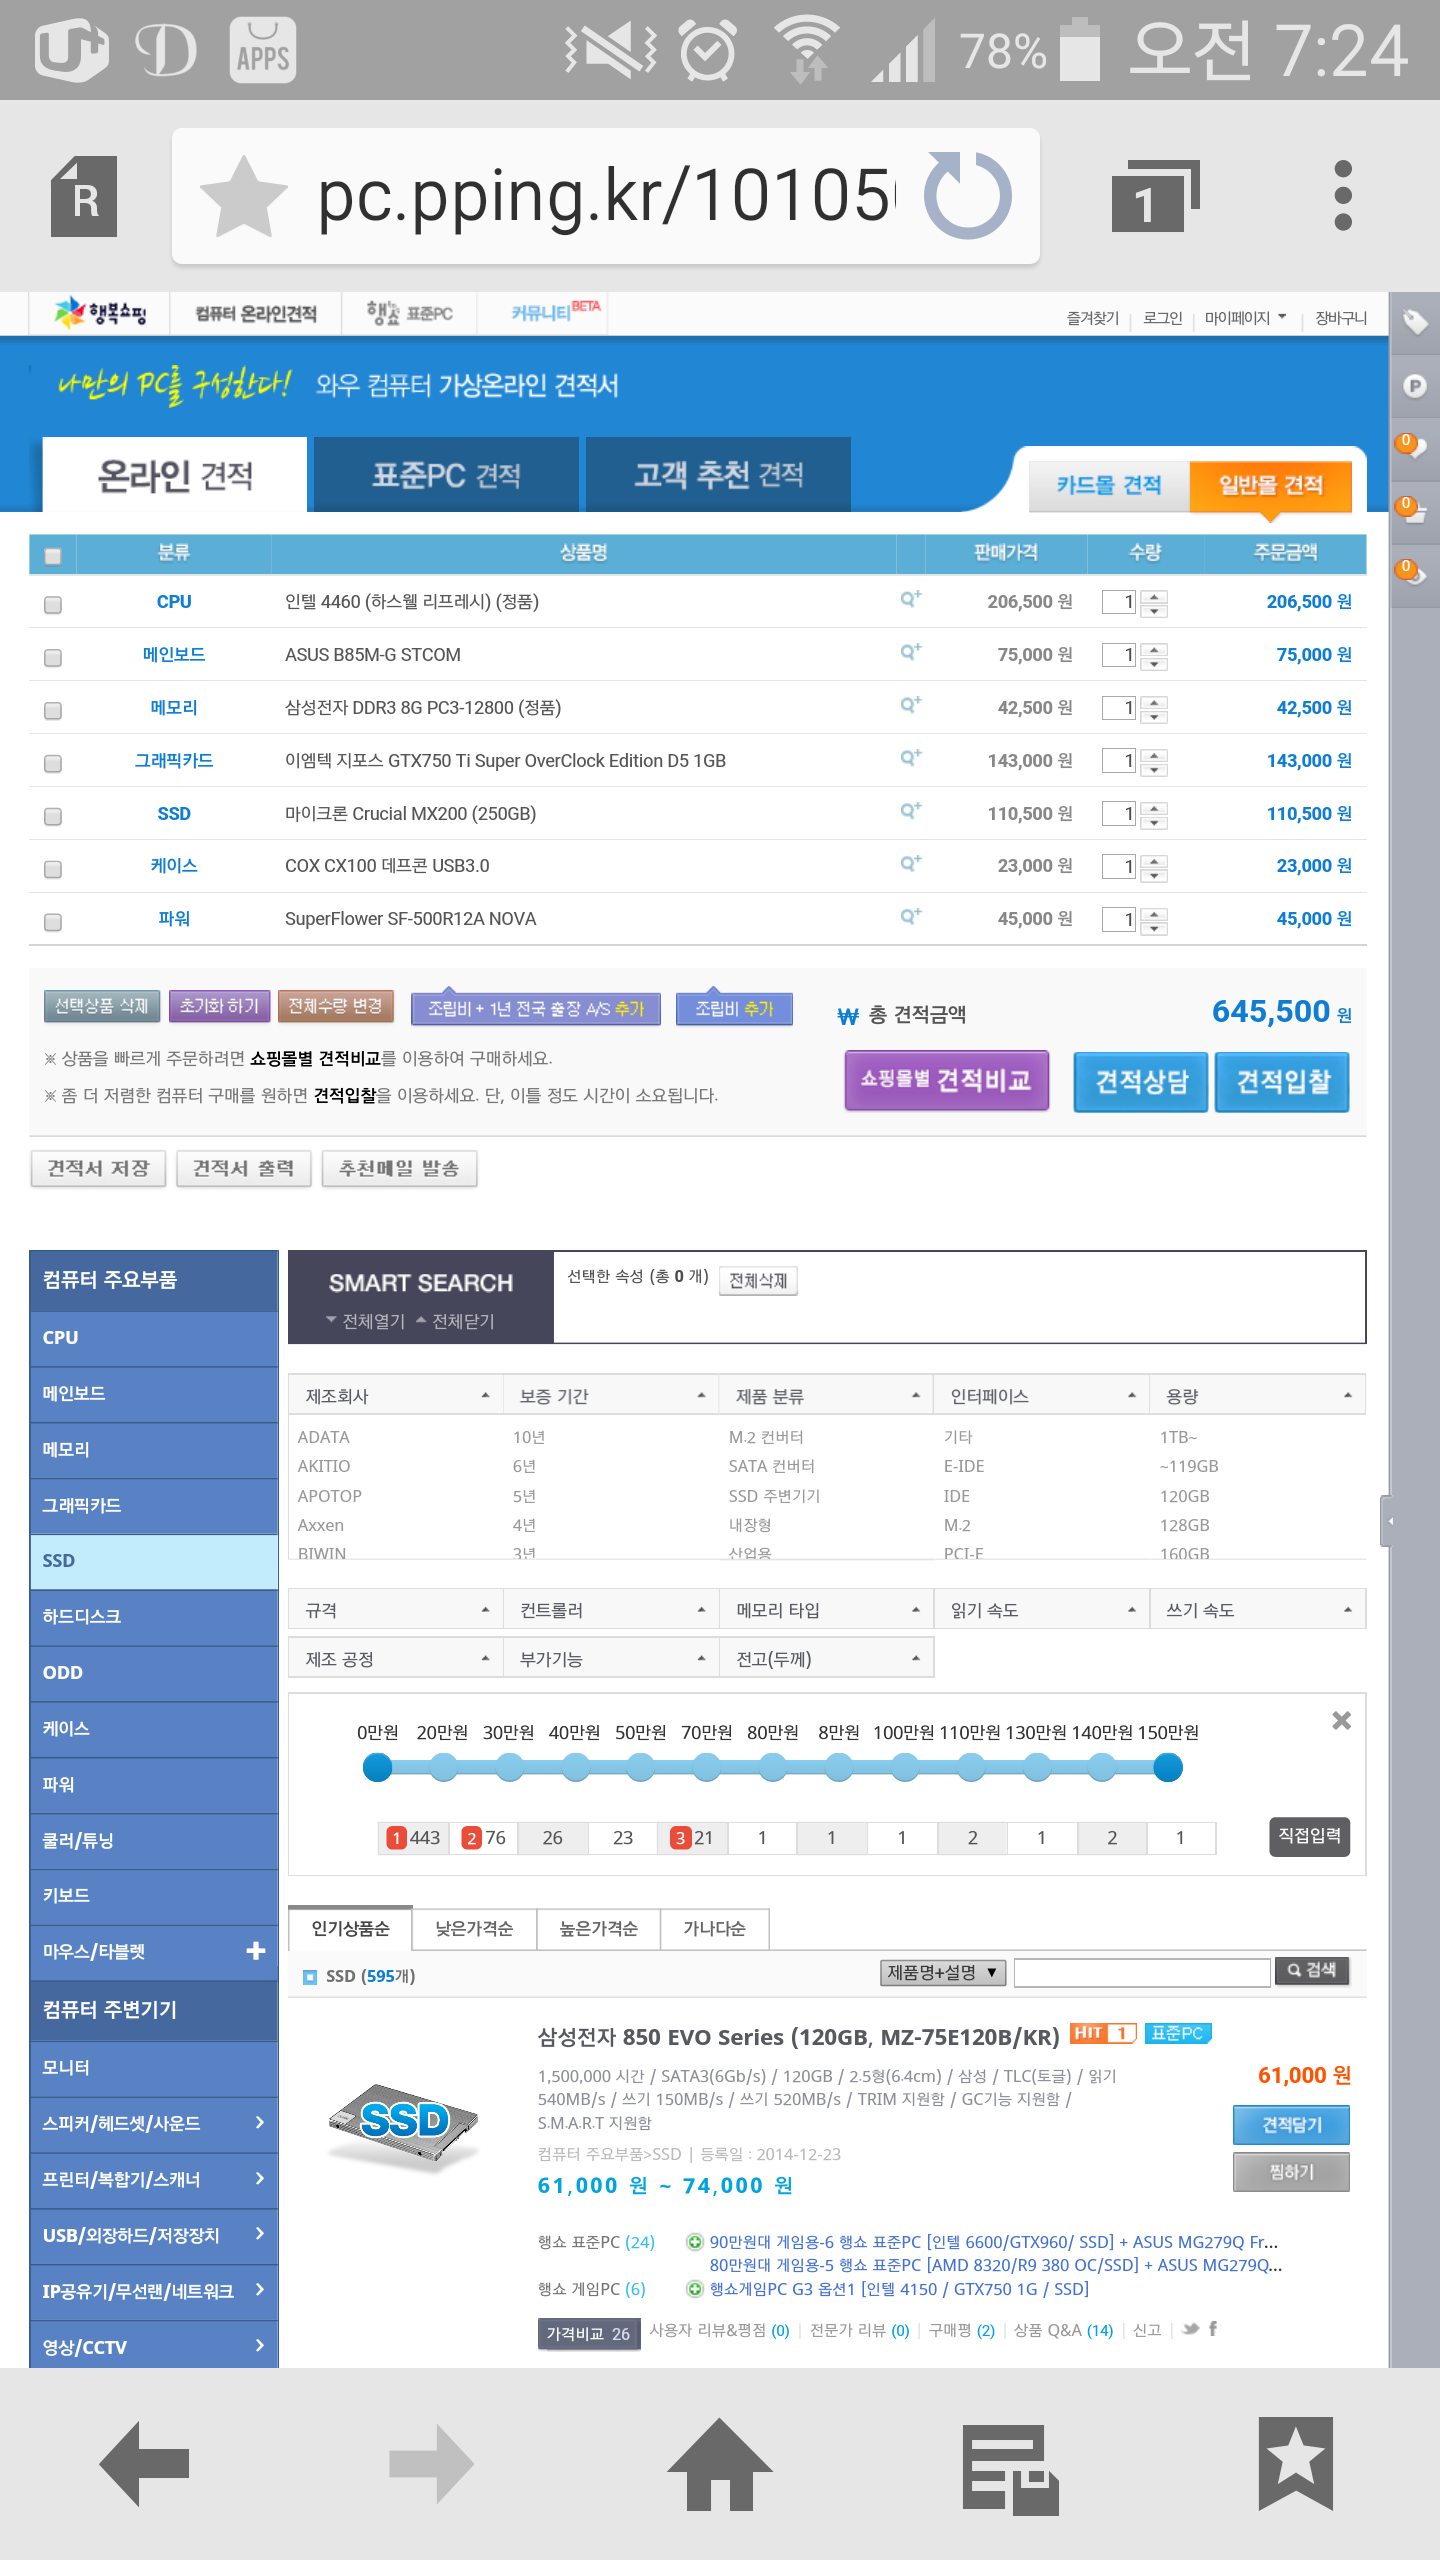The image size is (1440, 2560).
Task: Check the CPU row checkbox
Action: click(x=53, y=604)
